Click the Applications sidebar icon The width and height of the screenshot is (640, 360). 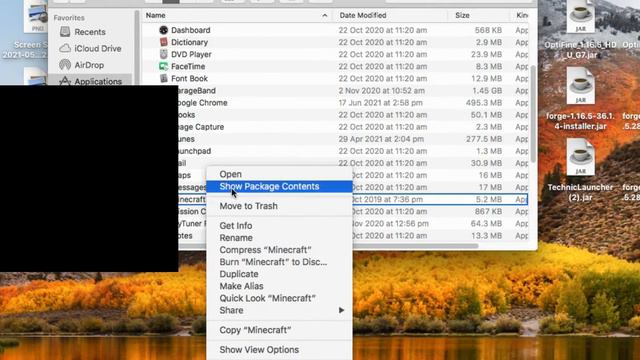coord(65,81)
